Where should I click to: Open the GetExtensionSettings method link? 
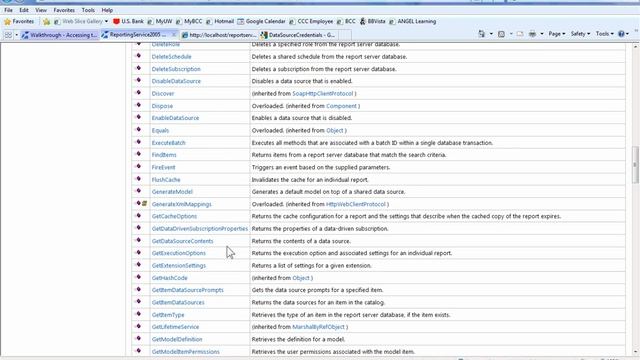(x=179, y=265)
